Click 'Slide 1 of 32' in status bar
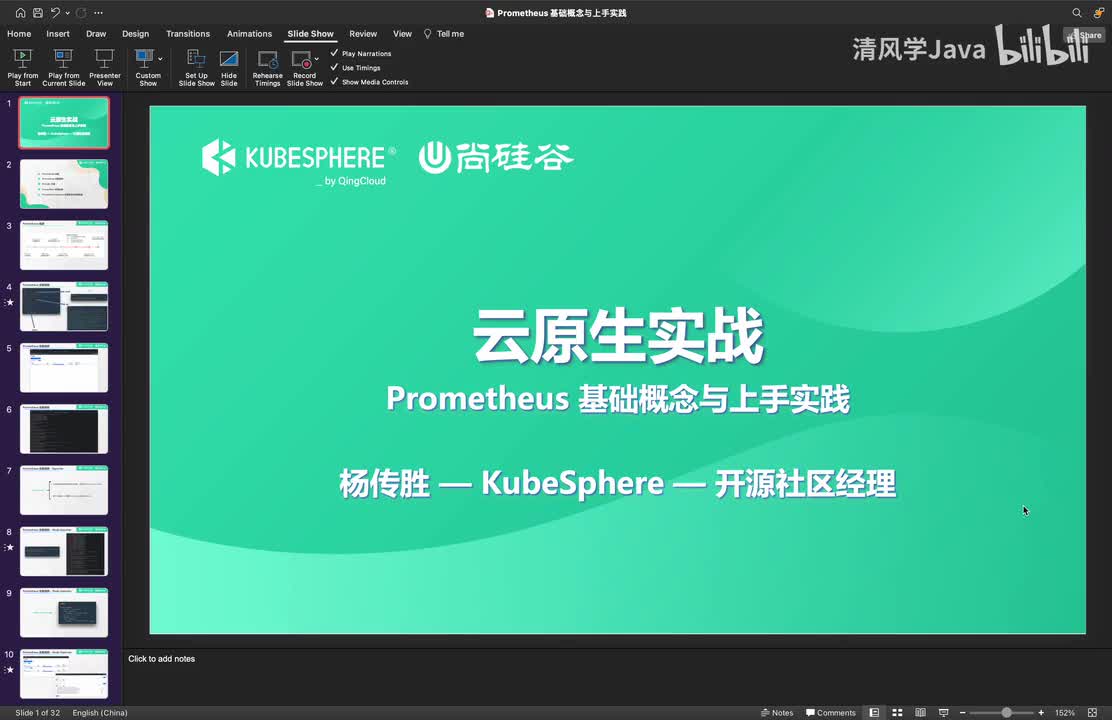 38,713
